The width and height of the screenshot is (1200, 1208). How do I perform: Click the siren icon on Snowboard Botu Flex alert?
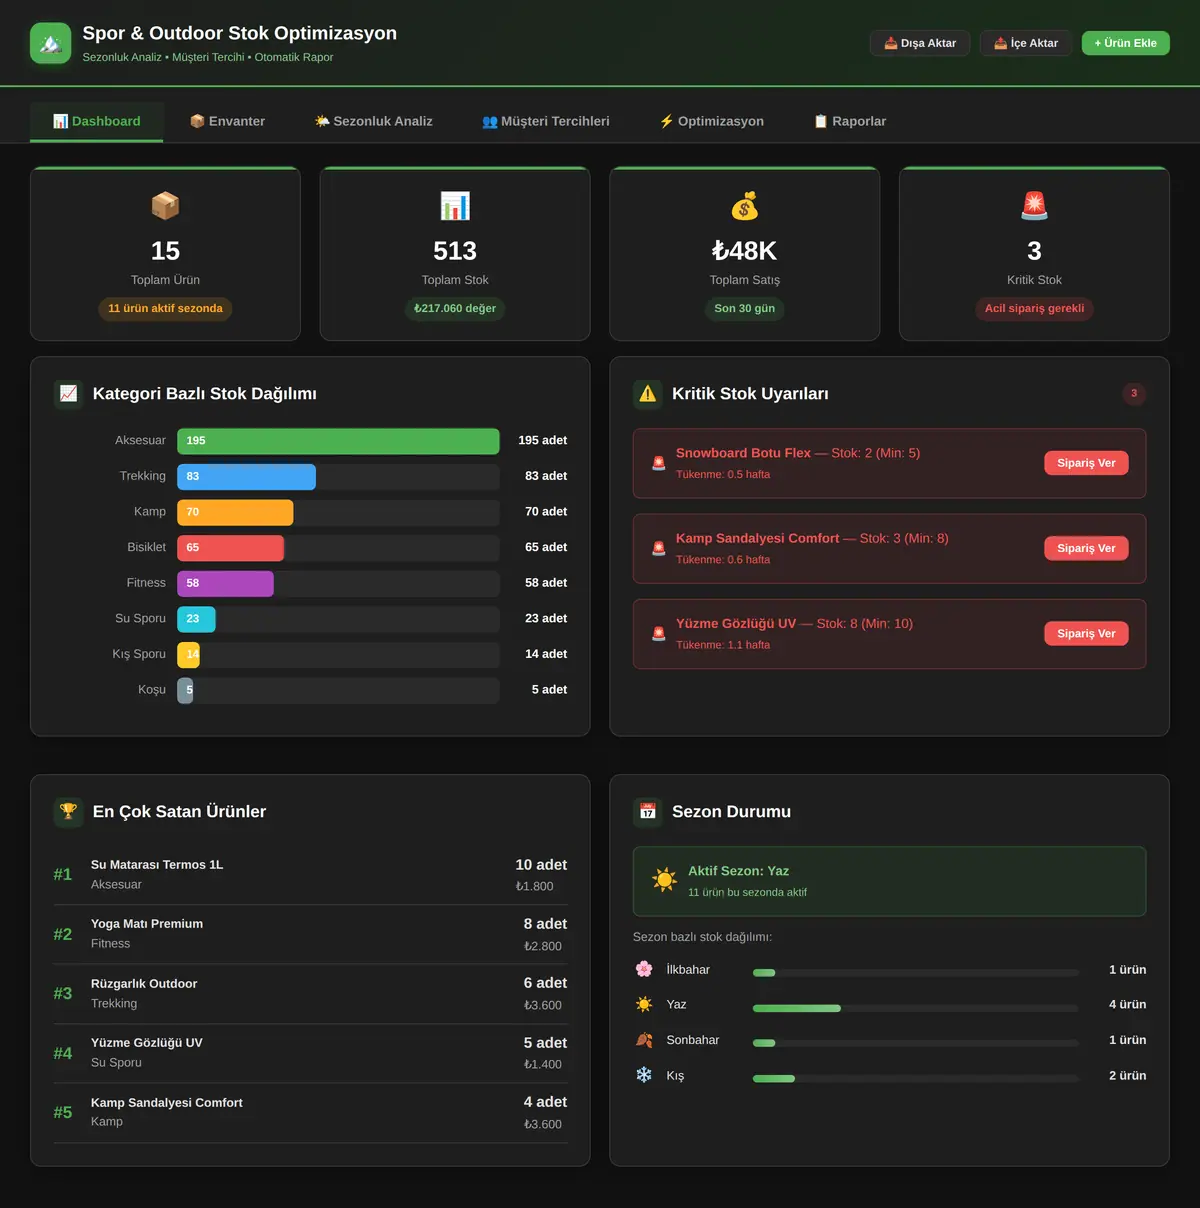[659, 463]
